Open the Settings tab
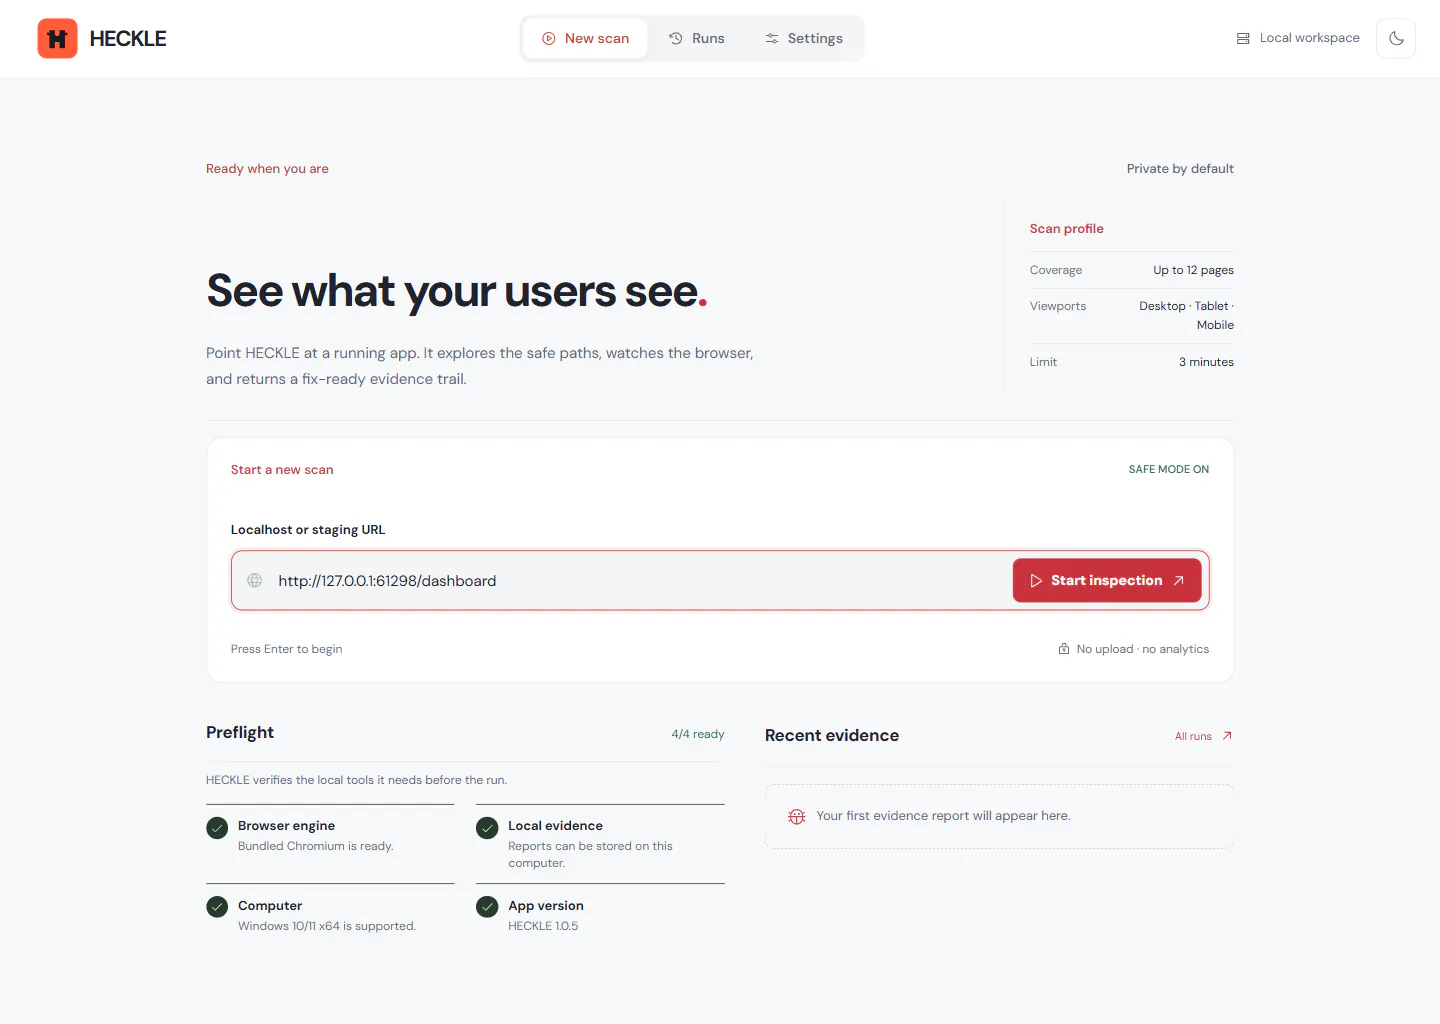1440x1024 pixels. pyautogui.click(x=804, y=38)
